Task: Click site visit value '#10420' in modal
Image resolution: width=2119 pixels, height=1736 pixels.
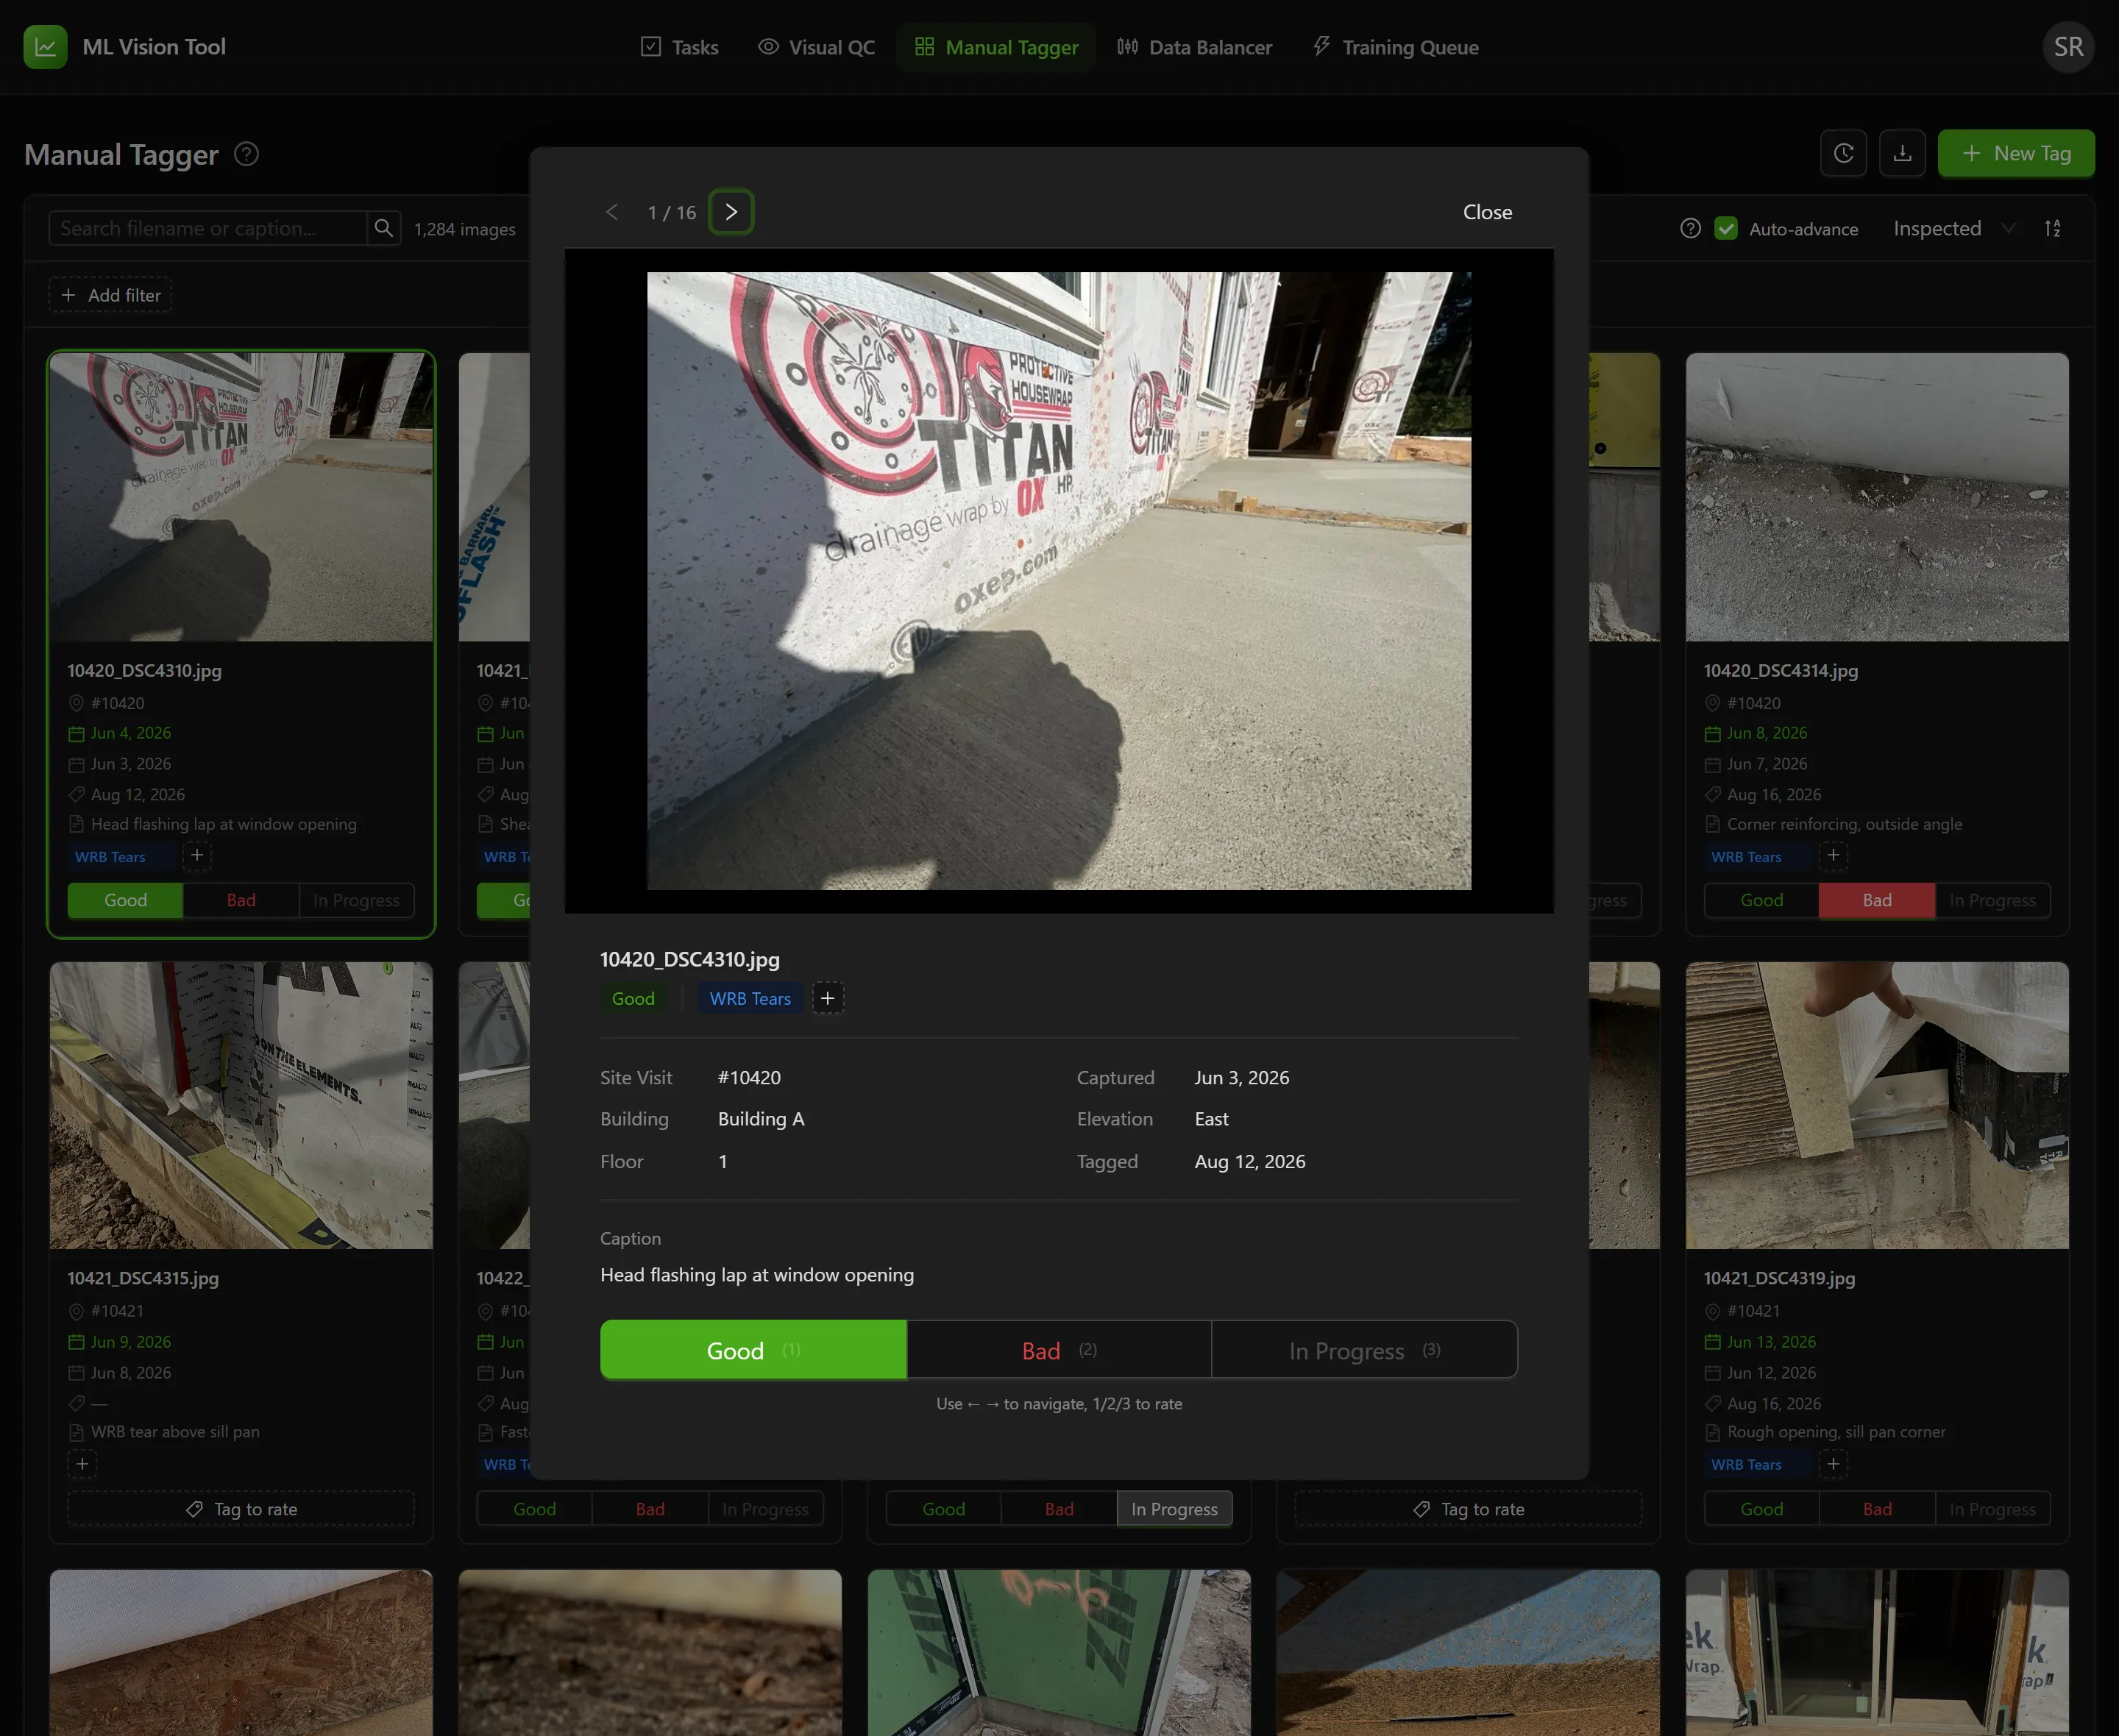Action: coord(749,1078)
